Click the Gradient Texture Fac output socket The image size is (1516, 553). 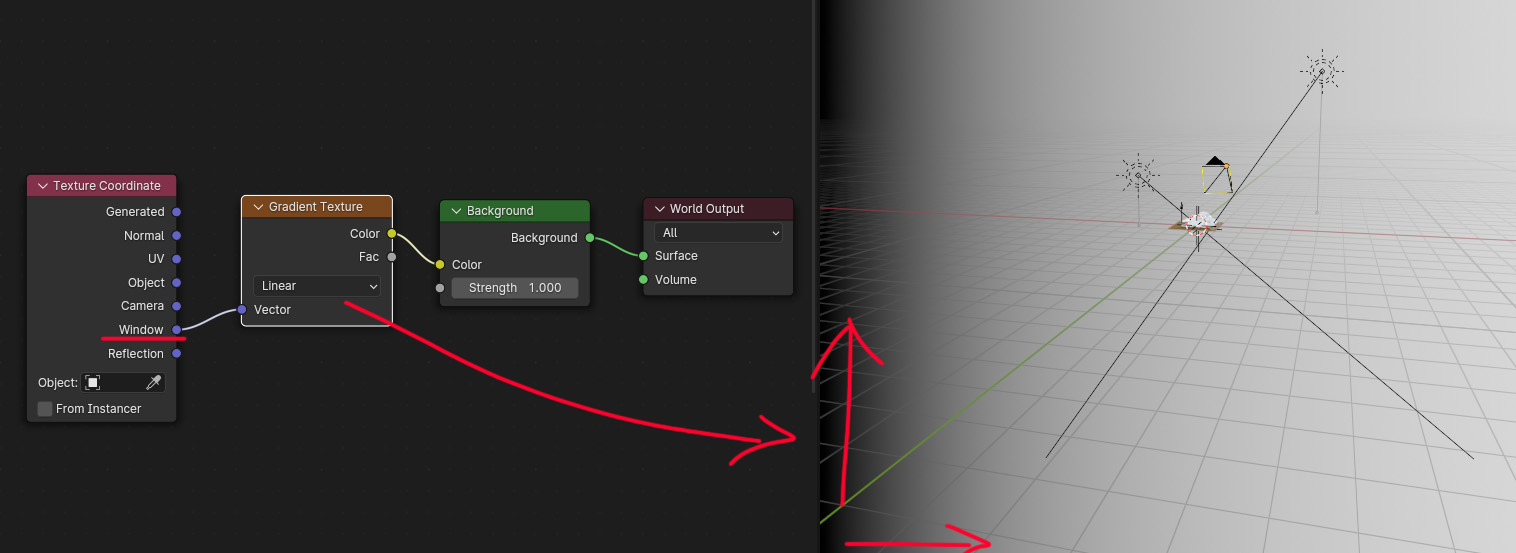click(x=392, y=257)
